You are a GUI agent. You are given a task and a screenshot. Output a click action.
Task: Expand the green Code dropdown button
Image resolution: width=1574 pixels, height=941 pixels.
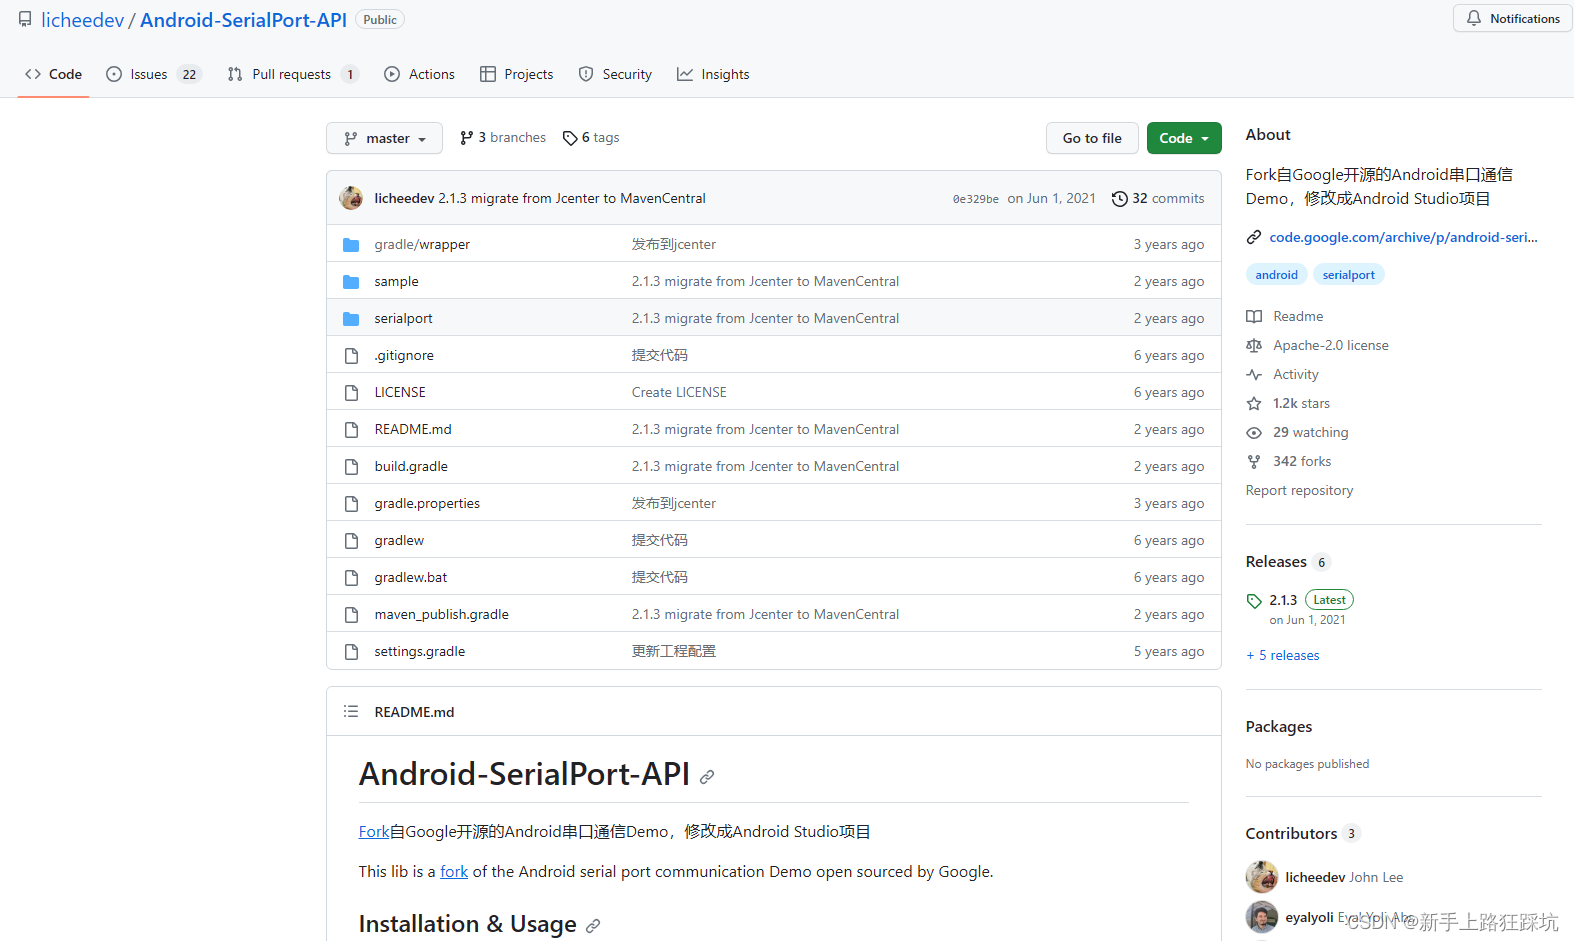[1184, 138]
